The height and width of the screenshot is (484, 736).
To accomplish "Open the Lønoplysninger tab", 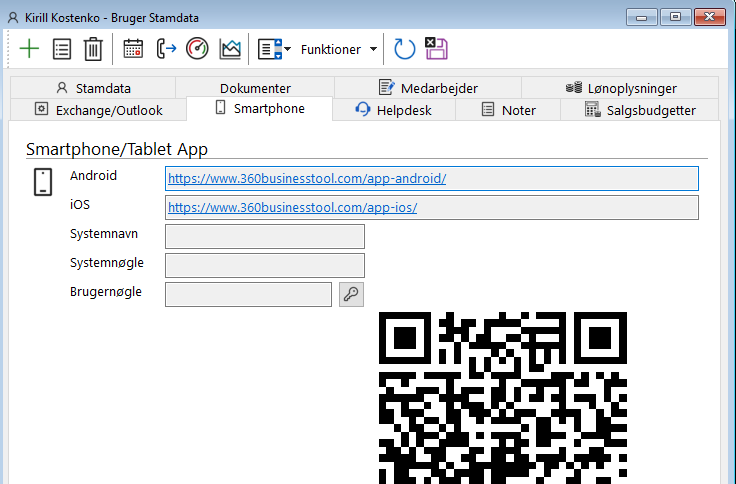I will 620,88.
